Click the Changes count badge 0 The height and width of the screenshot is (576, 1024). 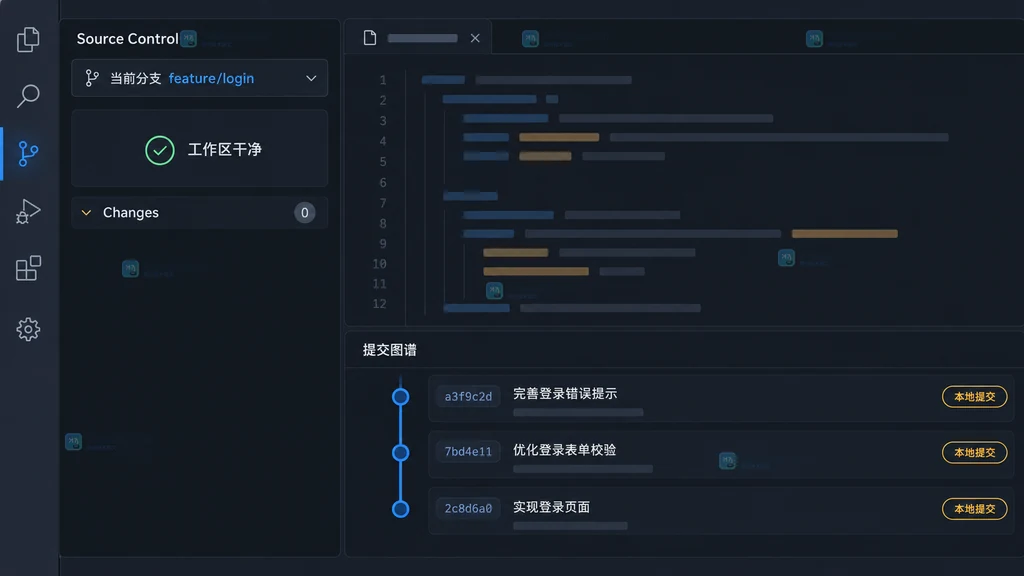pyautogui.click(x=304, y=213)
